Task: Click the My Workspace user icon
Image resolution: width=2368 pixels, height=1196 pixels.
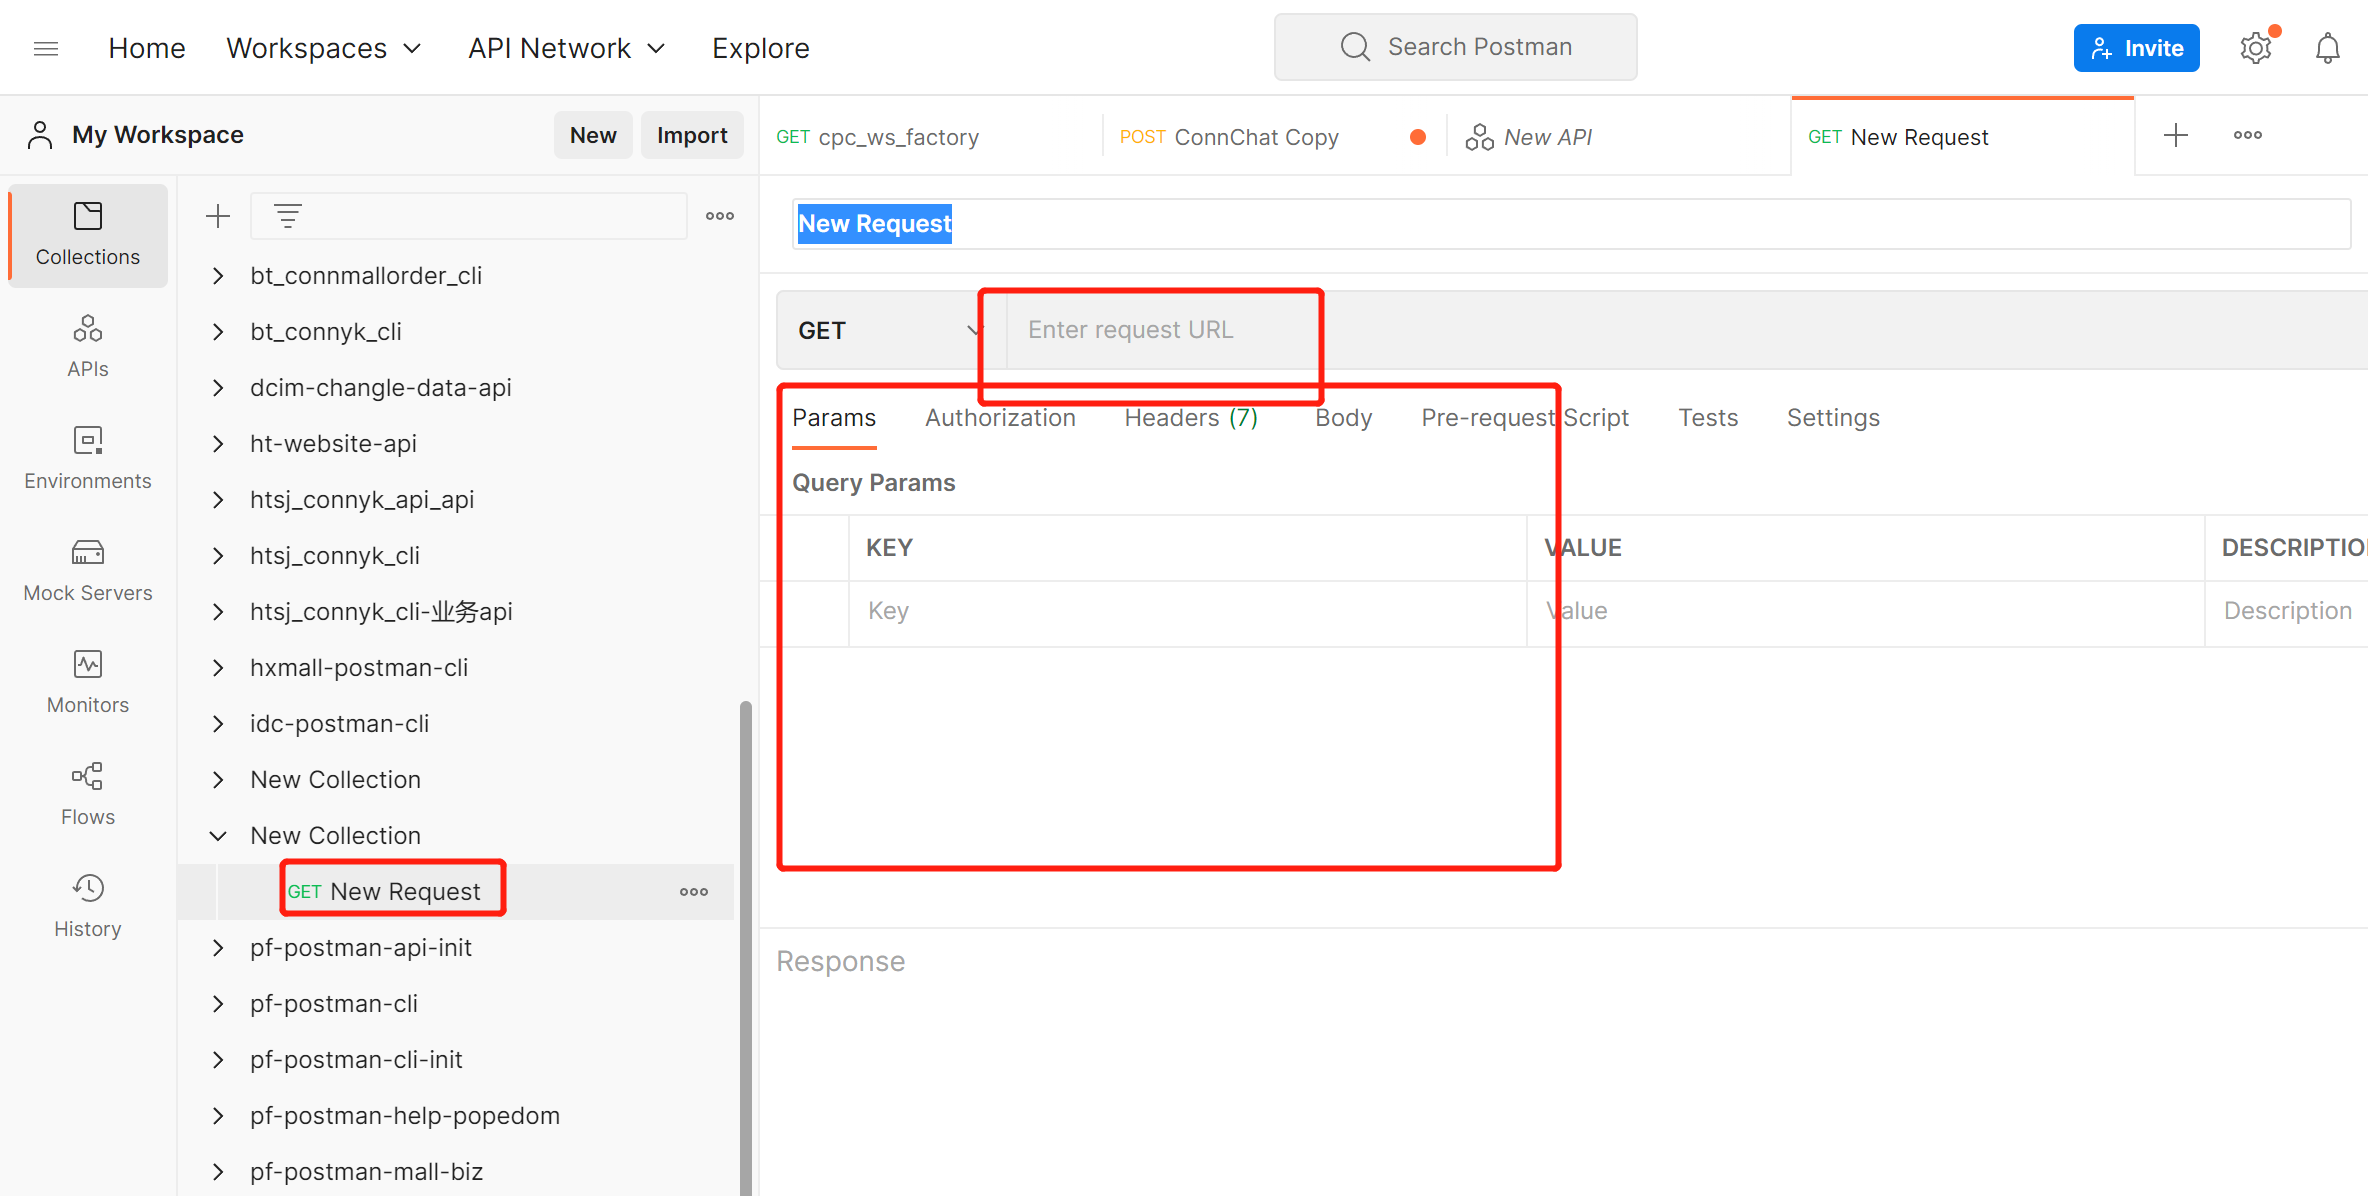Action: tap(40, 135)
